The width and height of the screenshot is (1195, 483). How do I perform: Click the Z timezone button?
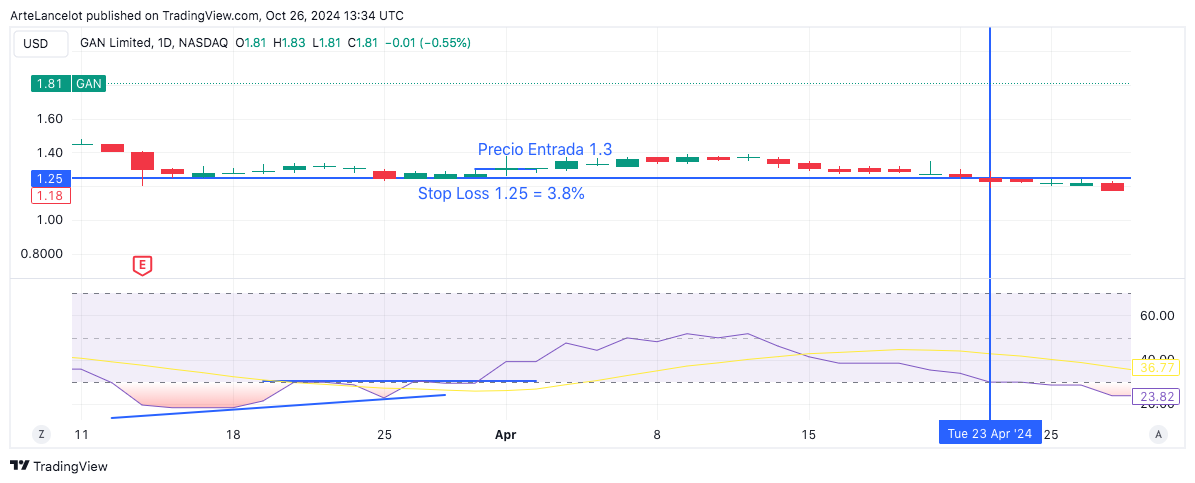[x=41, y=434]
